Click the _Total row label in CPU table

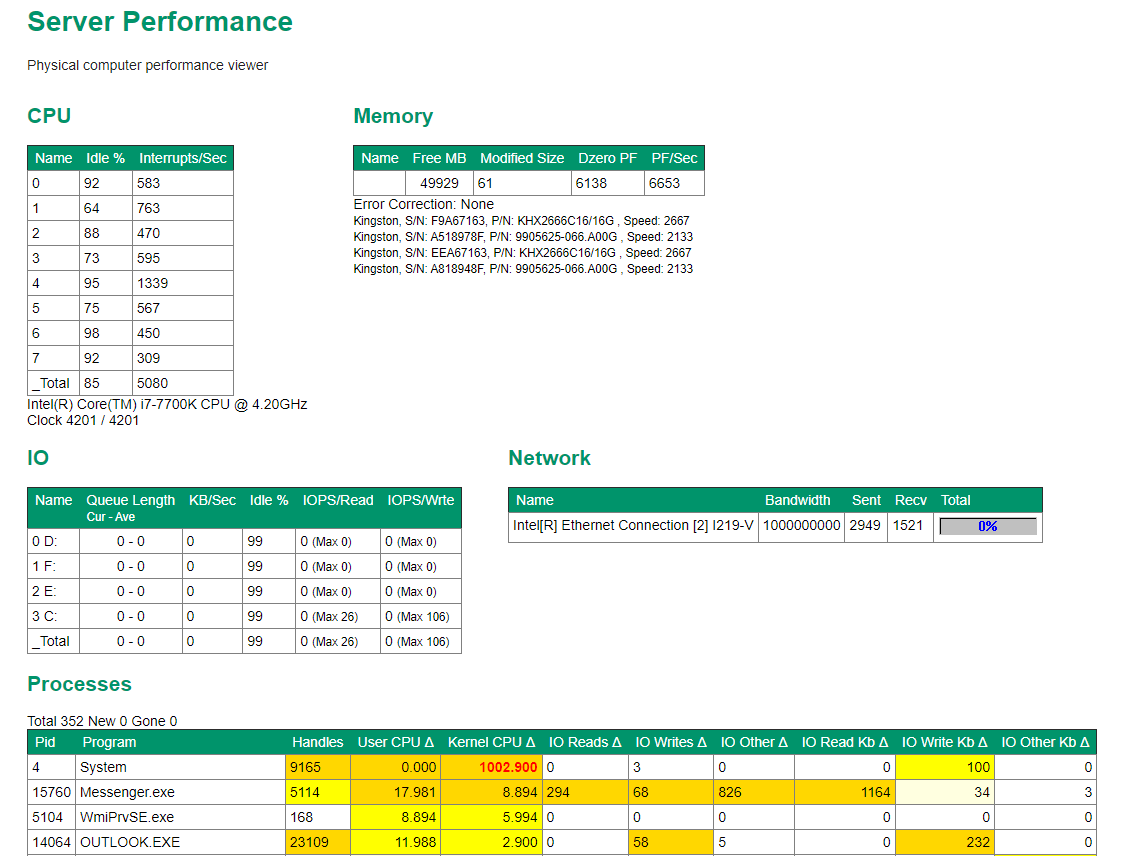pos(52,383)
